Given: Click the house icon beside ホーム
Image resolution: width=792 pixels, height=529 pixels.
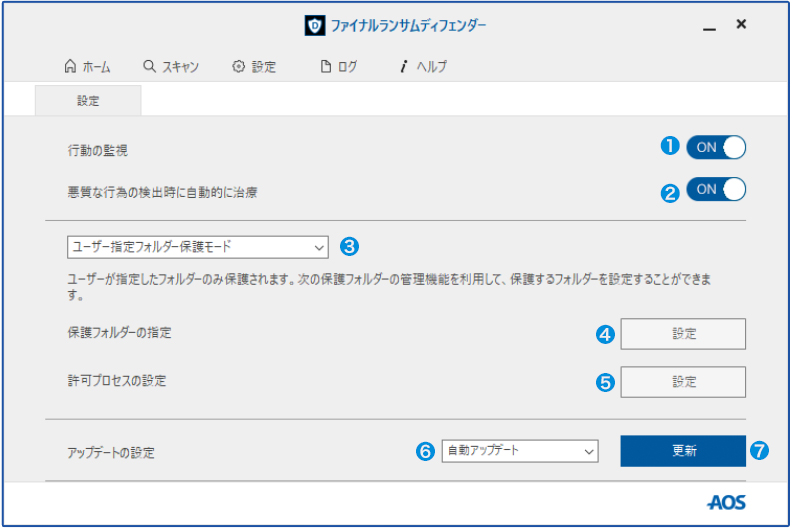Looking at the screenshot, I should (x=70, y=66).
